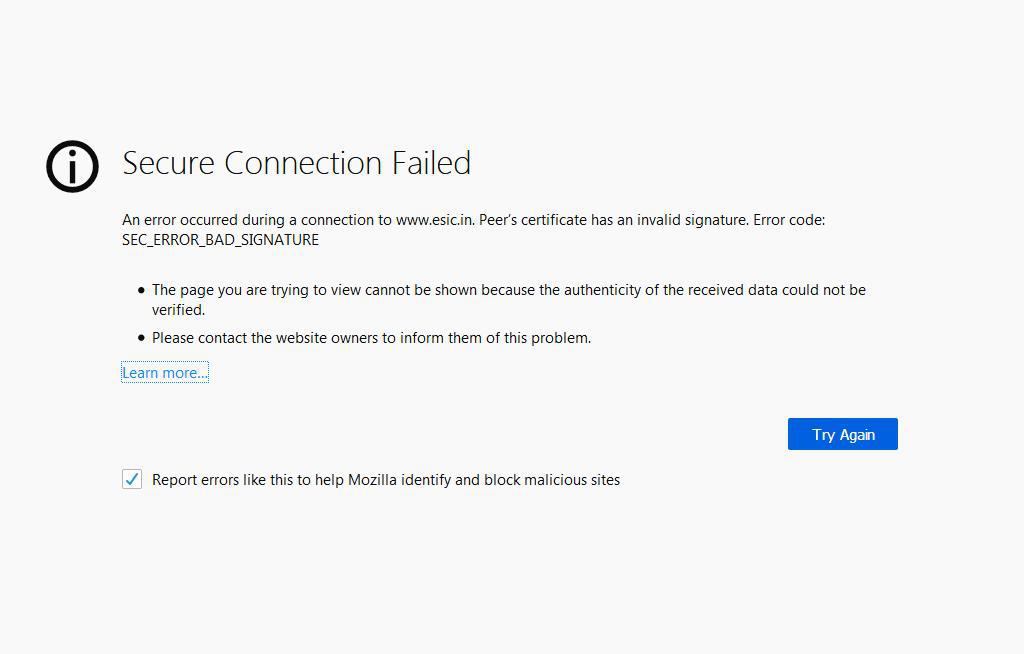Click the bullet dot before "Please contact"
The width and height of the screenshot is (1024, 654).
tap(141, 338)
